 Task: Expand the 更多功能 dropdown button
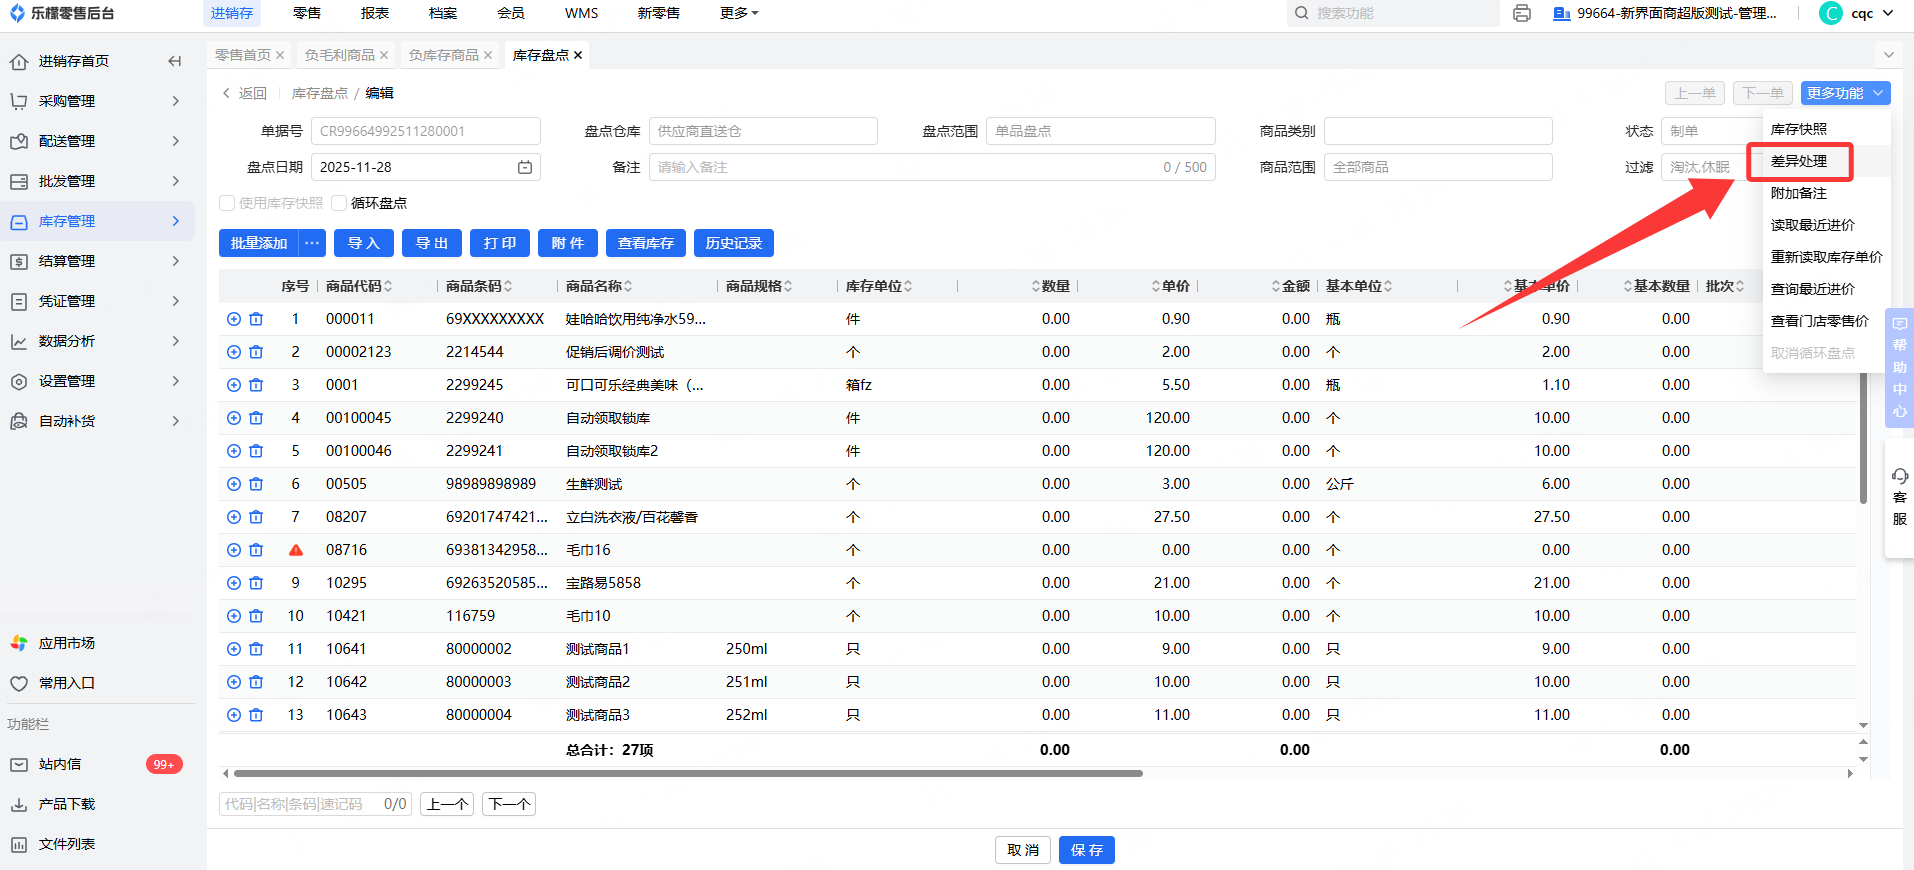1845,93
